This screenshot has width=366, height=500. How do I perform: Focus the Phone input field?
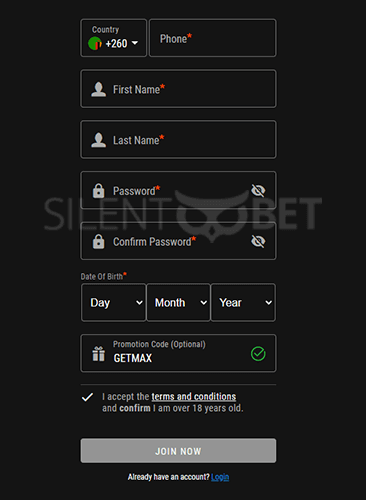coord(213,38)
